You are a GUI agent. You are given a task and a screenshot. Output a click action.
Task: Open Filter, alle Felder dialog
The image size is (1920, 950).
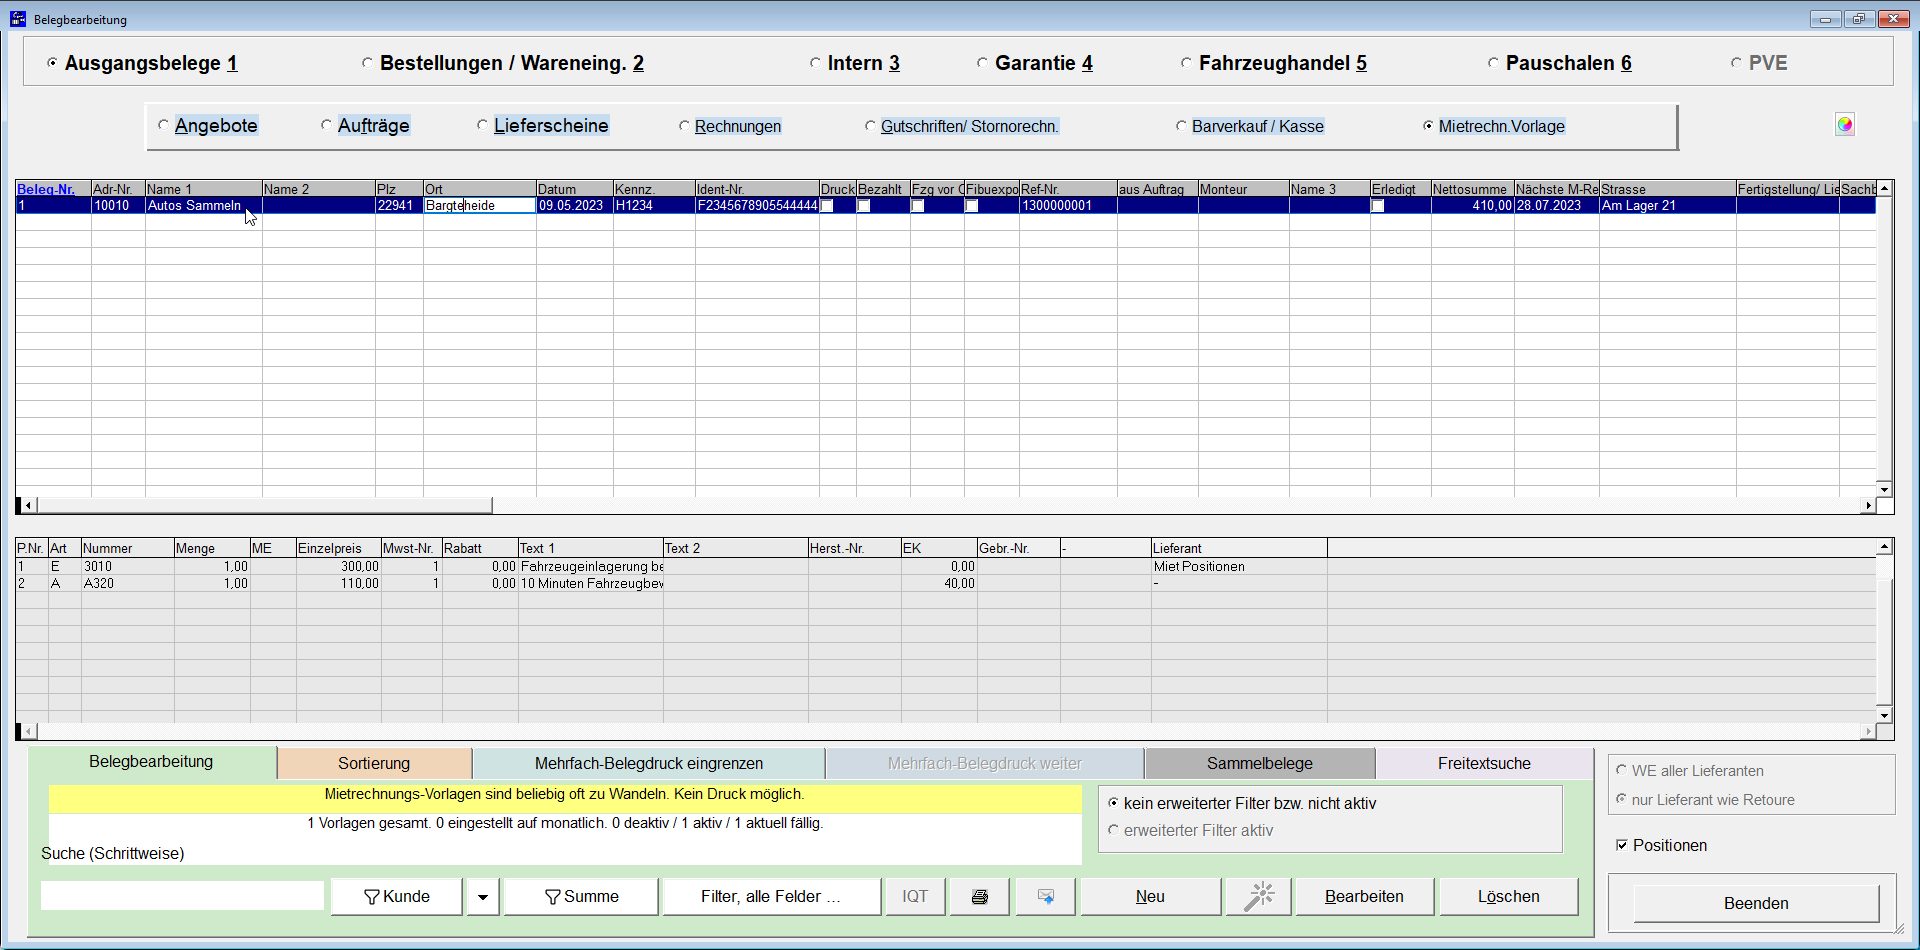coord(771,897)
